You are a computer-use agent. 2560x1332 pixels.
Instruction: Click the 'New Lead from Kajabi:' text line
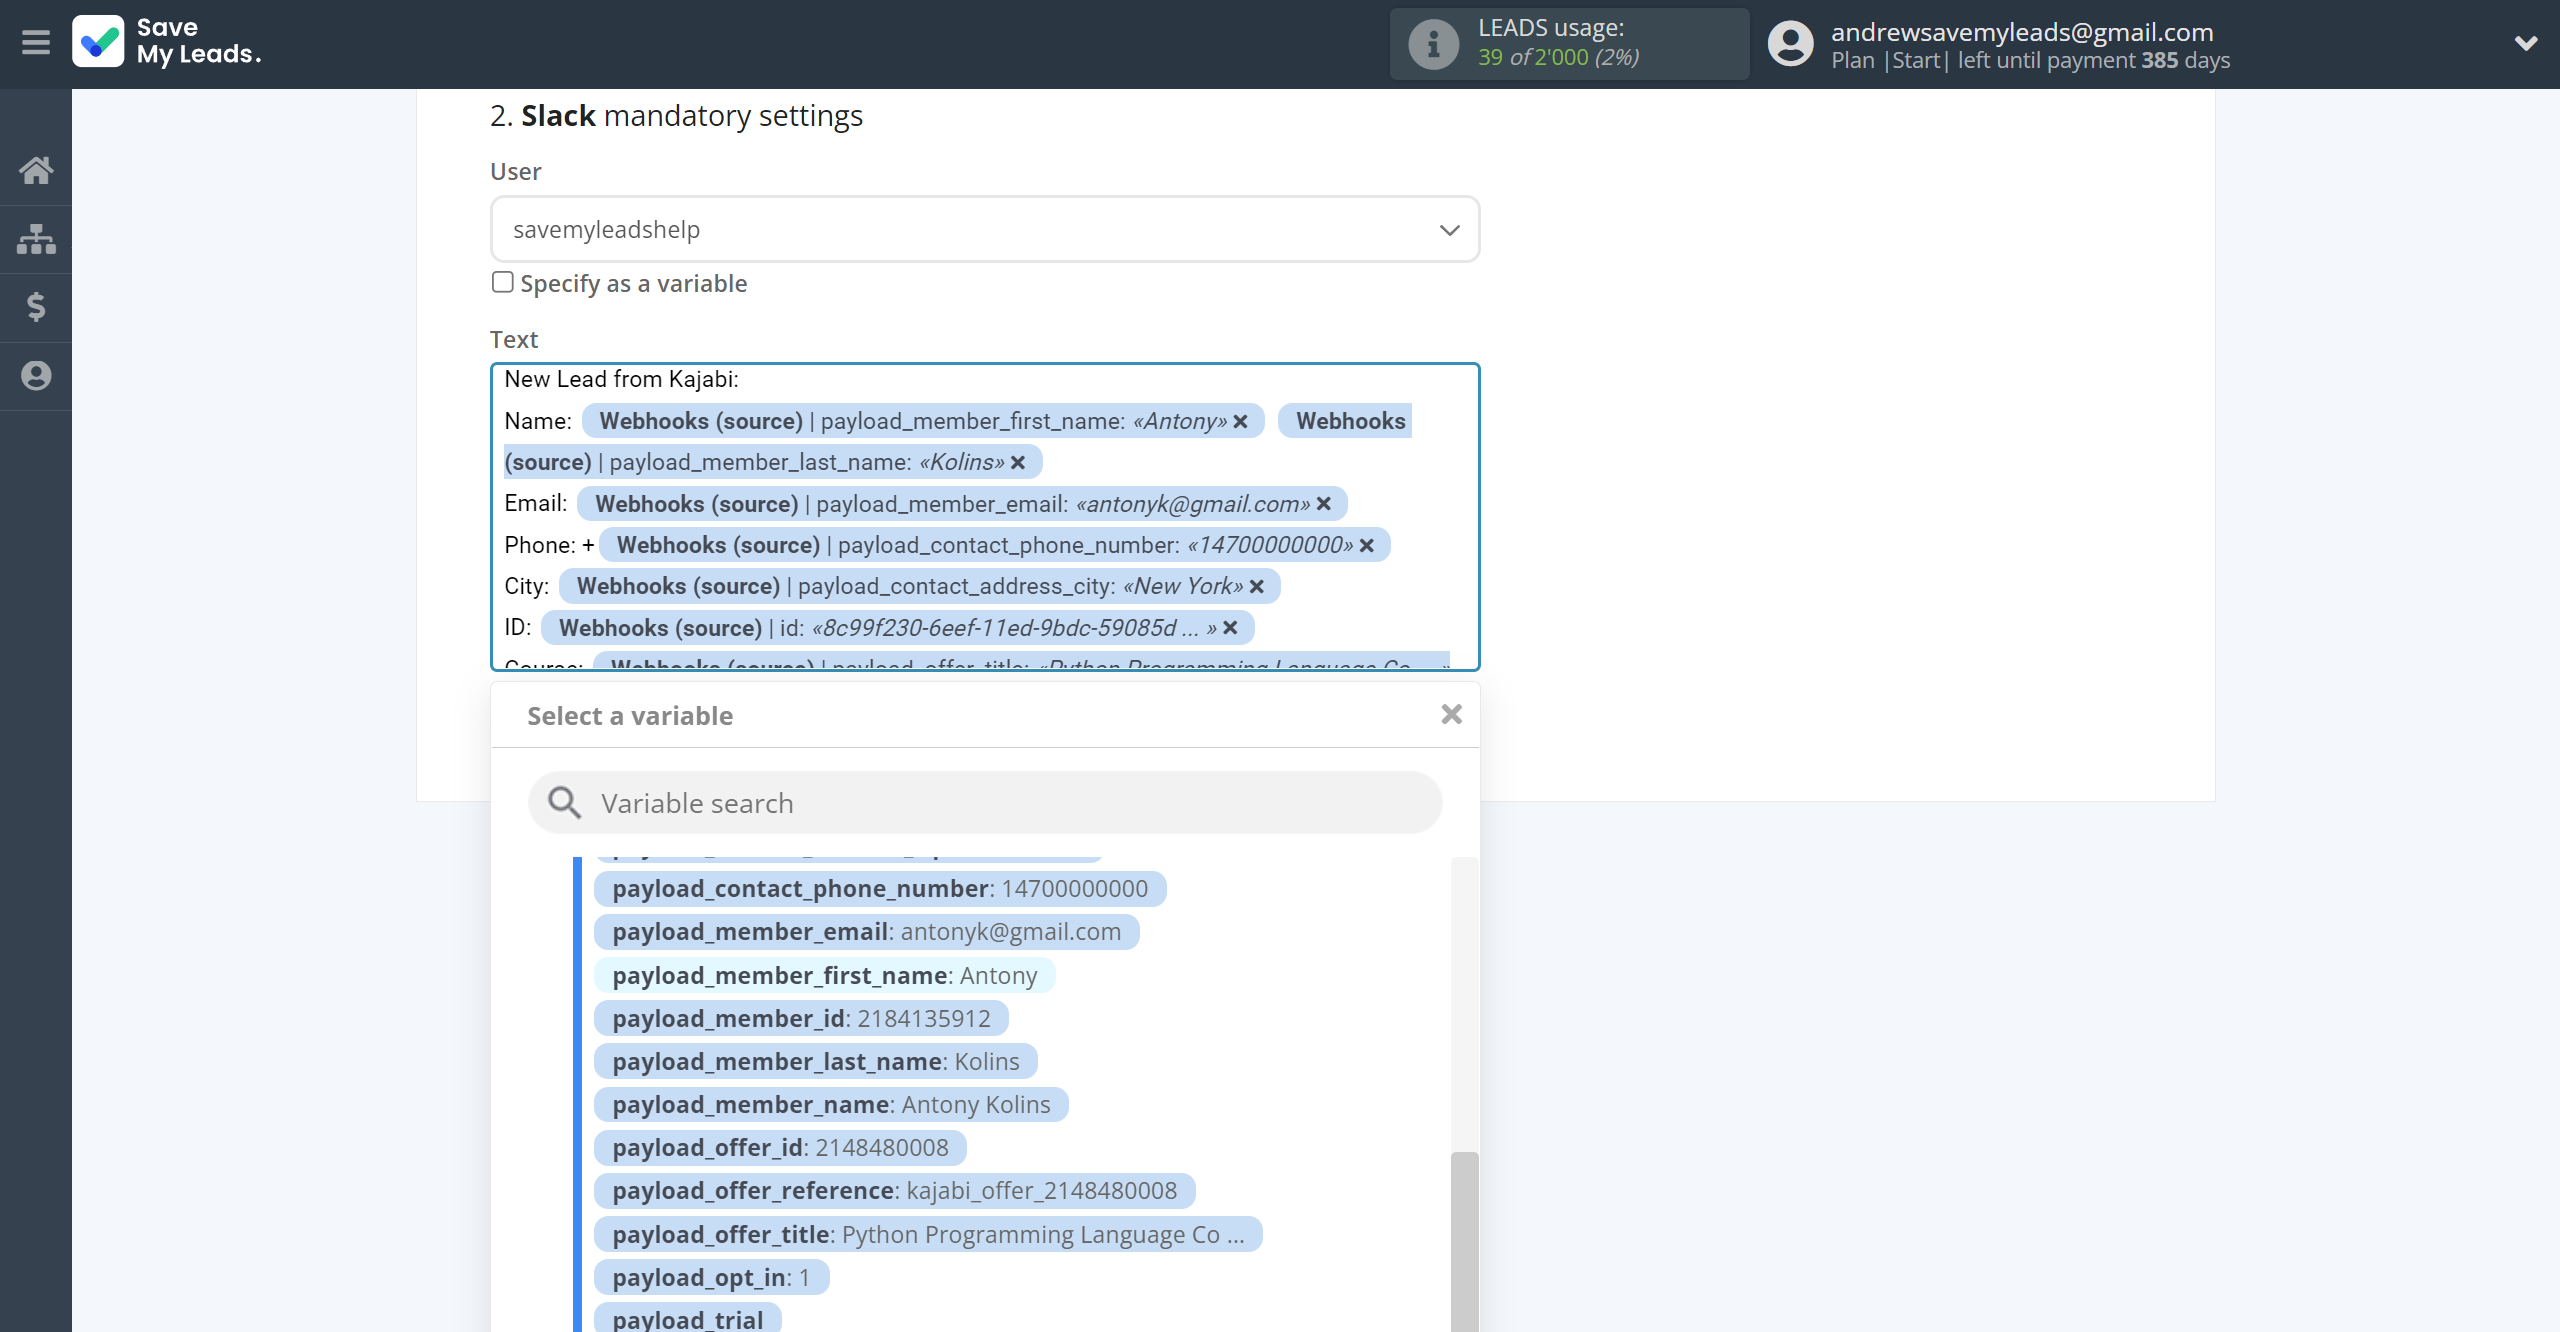[621, 380]
